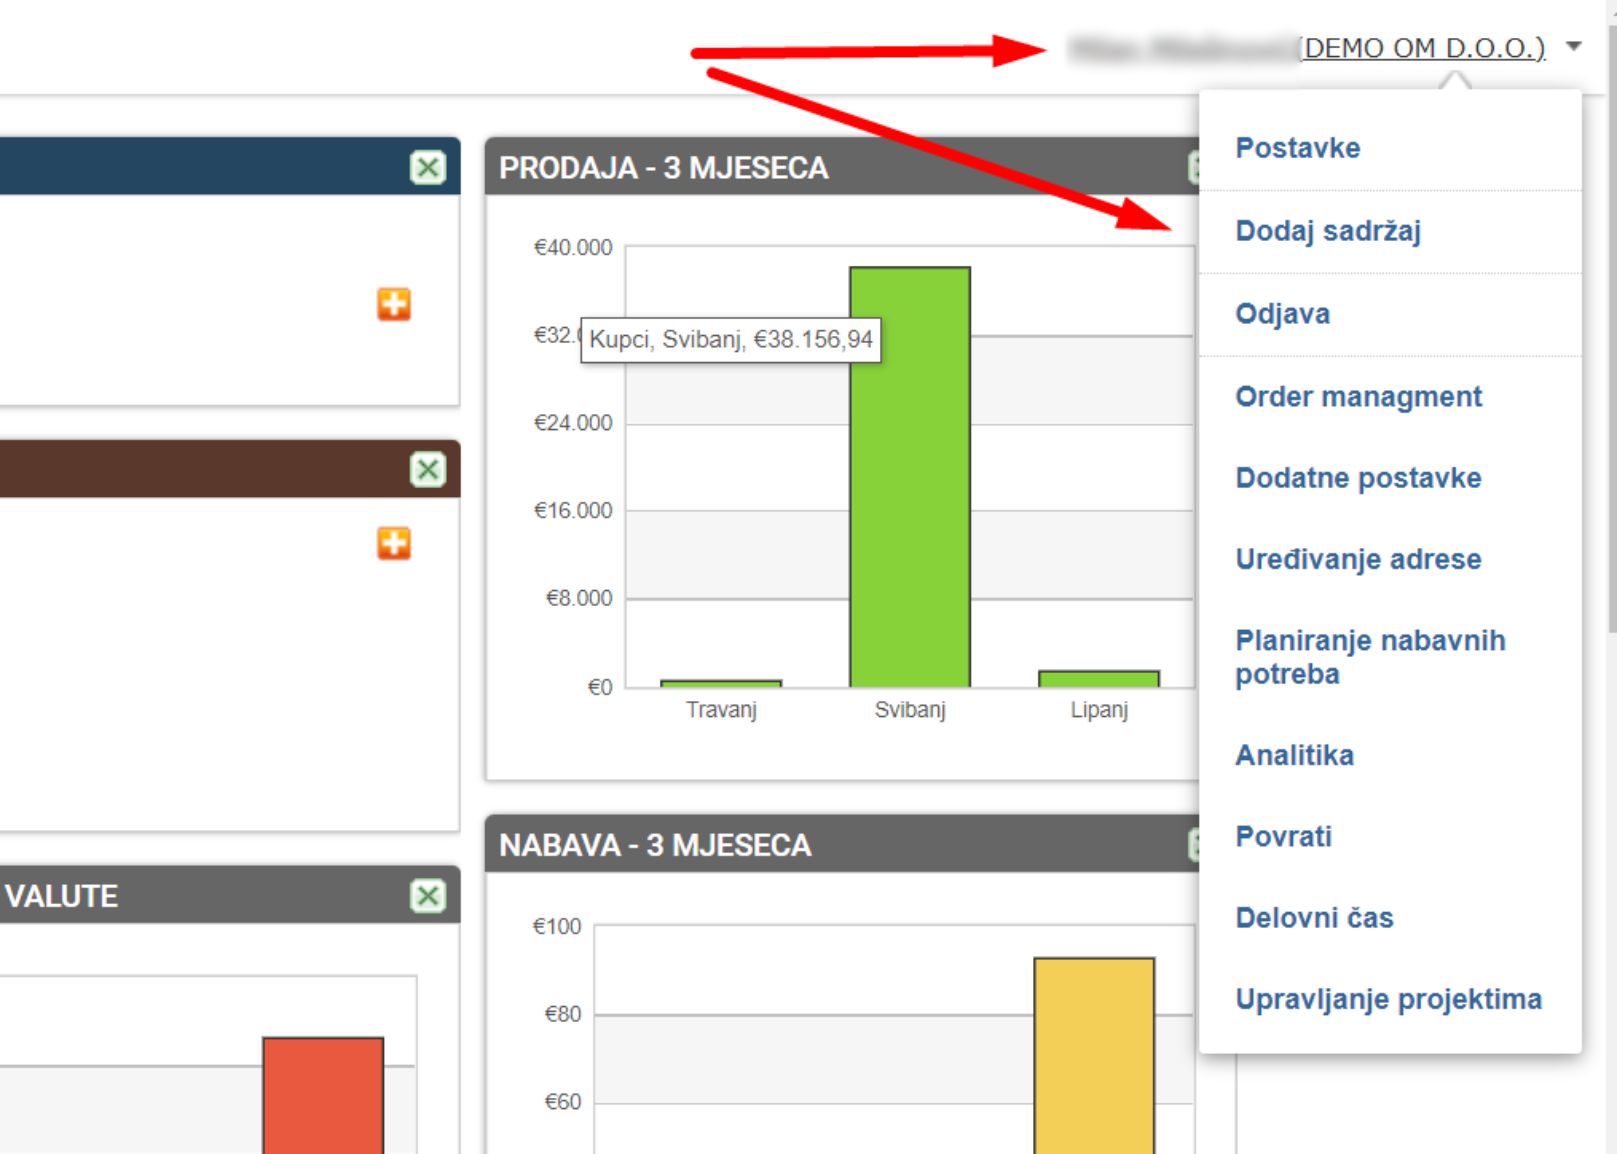Viewport: 1617px width, 1154px height.
Task: Choose Povrati menu entry
Action: (1283, 836)
